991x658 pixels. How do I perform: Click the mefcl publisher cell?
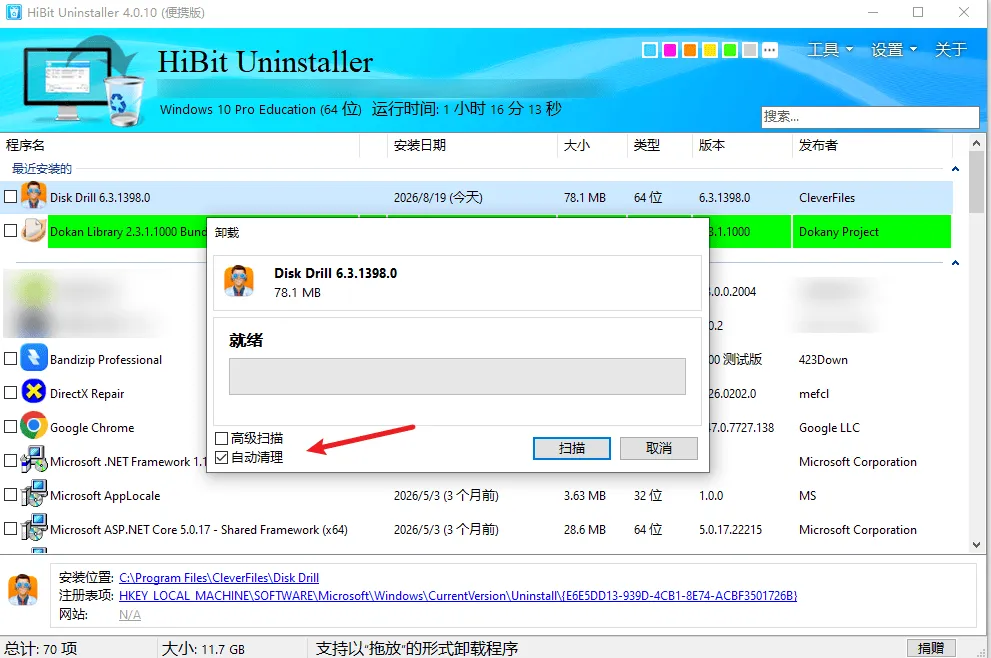click(x=813, y=394)
